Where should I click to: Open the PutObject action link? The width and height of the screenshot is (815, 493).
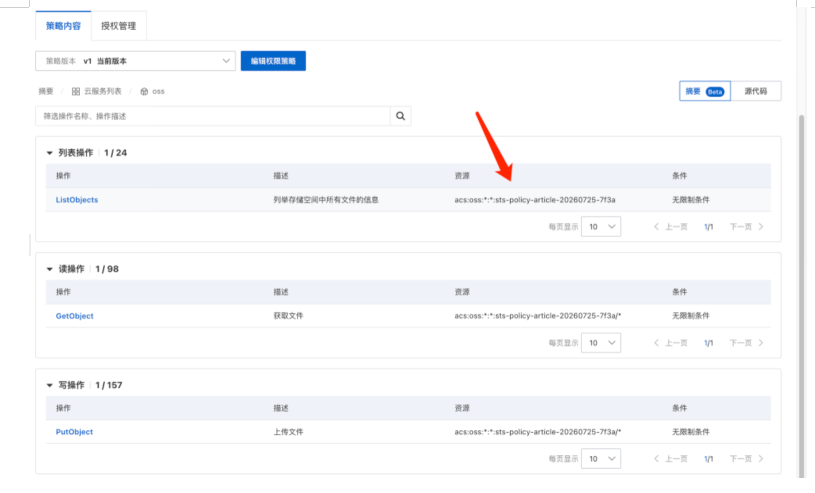point(74,432)
